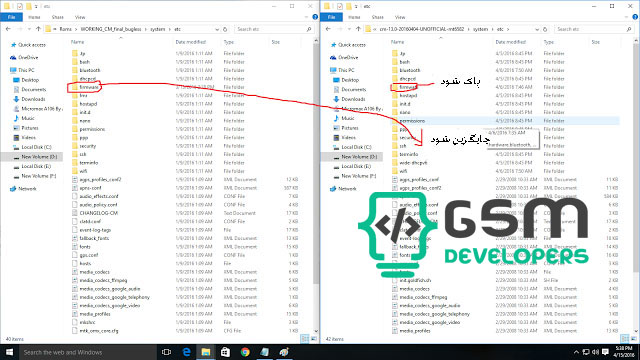The height and width of the screenshot is (360, 640).
Task: Select media_codecs_ffmpeg in right window
Action: 419,297
